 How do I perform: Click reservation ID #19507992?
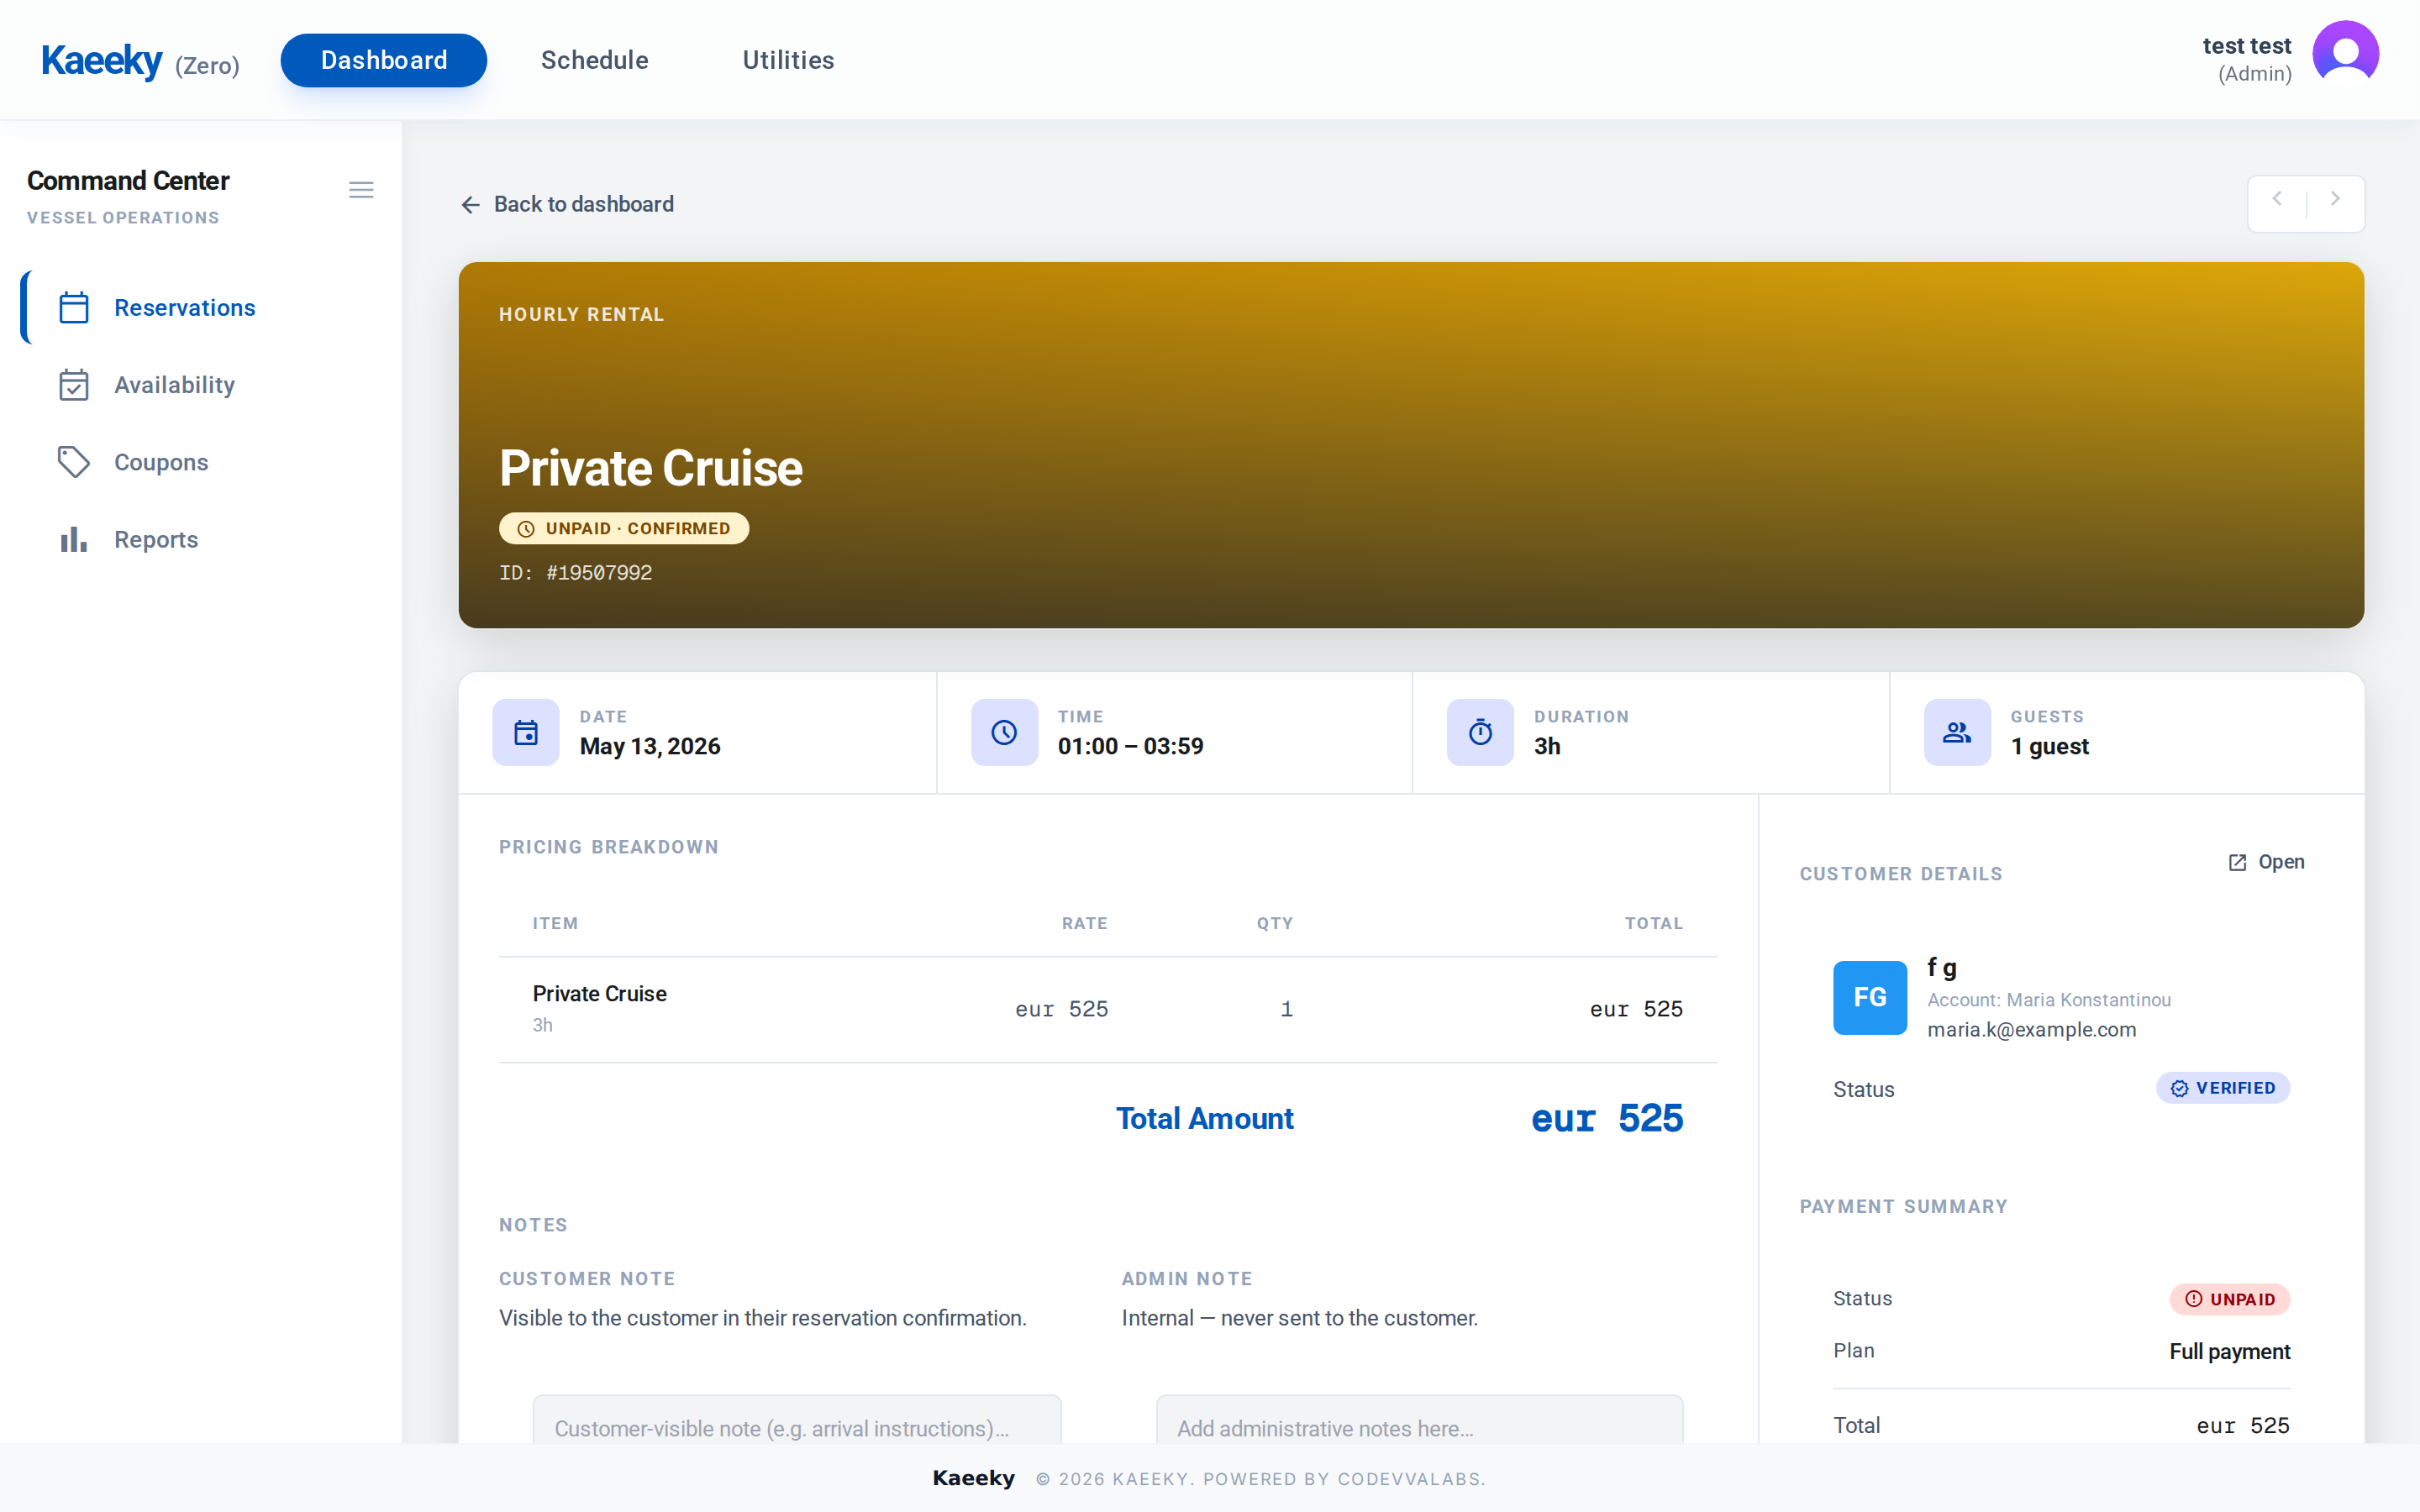576,573
